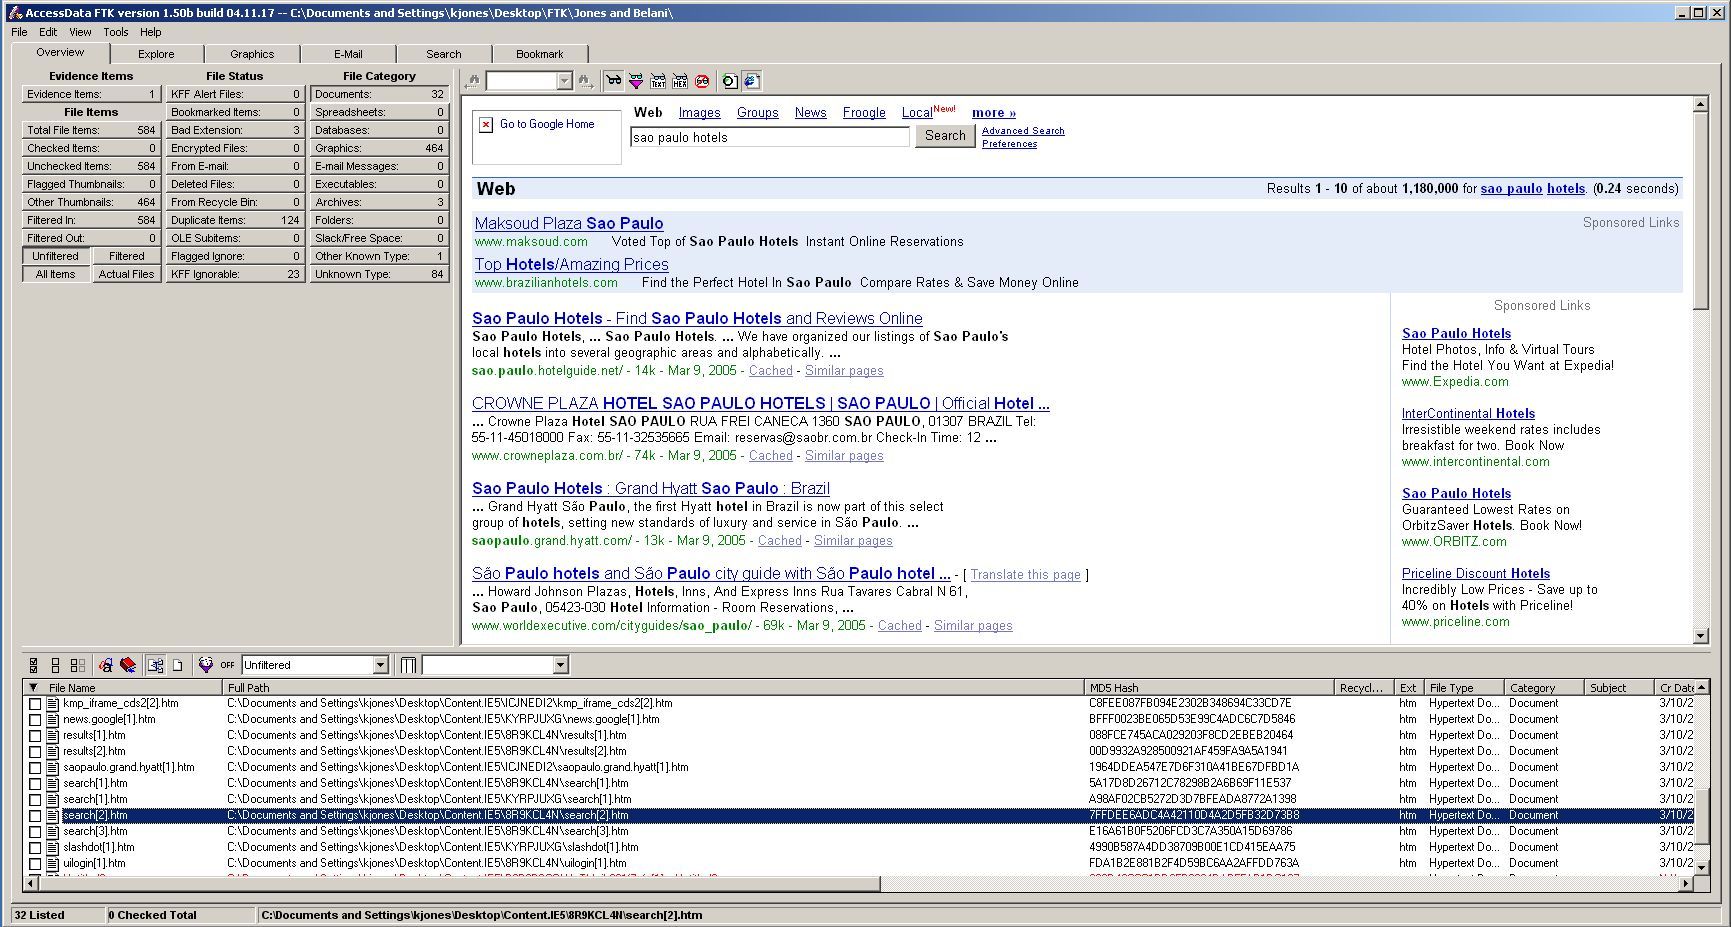Click the built-in viewer icon
Screen dimensions: 1731x927
(730, 81)
